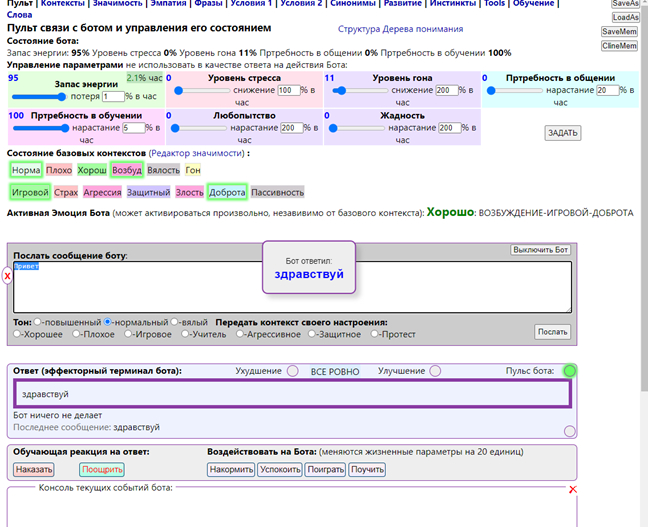Switch to the Инстинкты menu tab
Viewport: 648px width, 527px height.
click(453, 3)
